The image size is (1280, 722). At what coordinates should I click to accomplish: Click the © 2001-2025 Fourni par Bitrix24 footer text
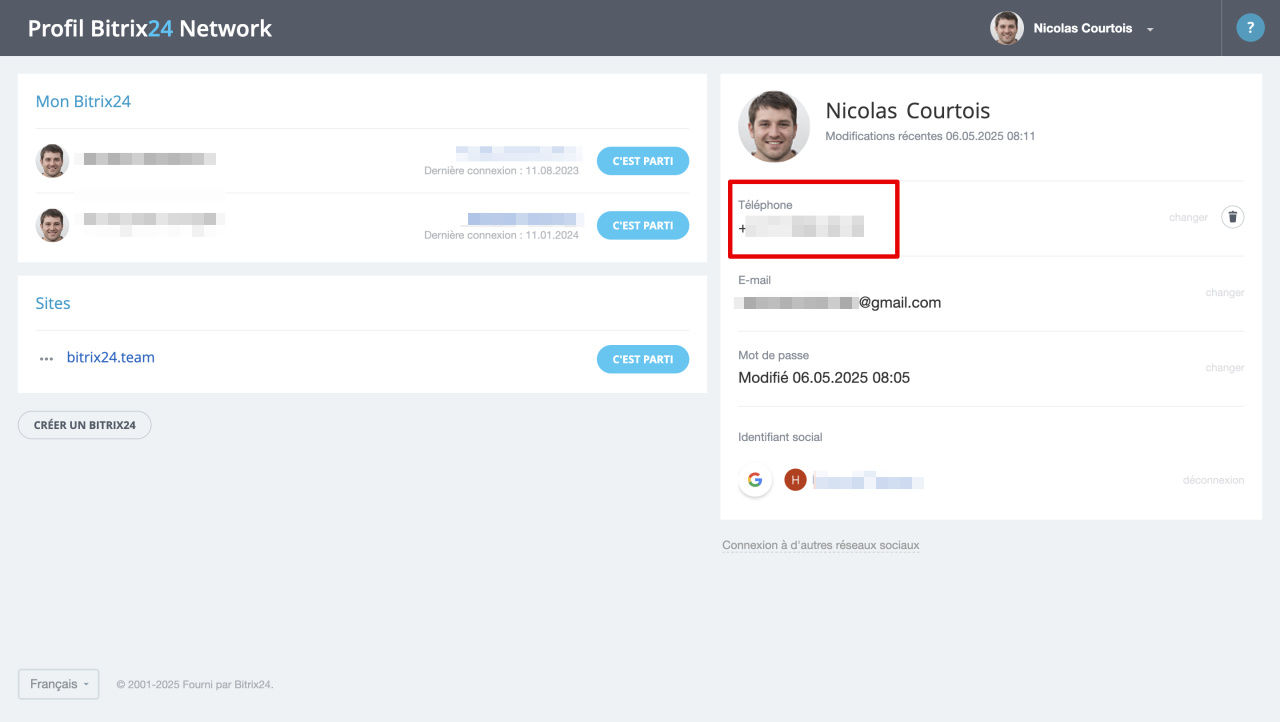click(x=195, y=685)
